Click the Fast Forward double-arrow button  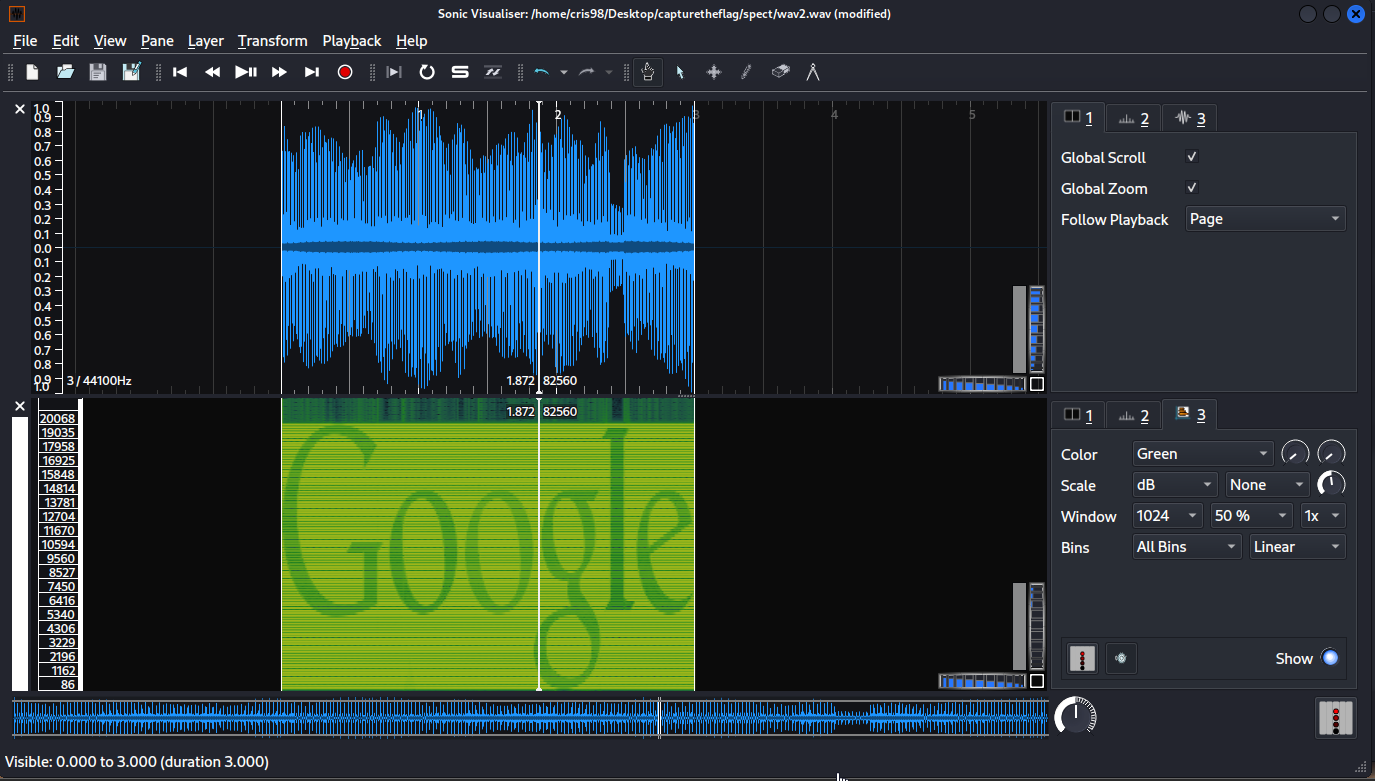pos(279,72)
